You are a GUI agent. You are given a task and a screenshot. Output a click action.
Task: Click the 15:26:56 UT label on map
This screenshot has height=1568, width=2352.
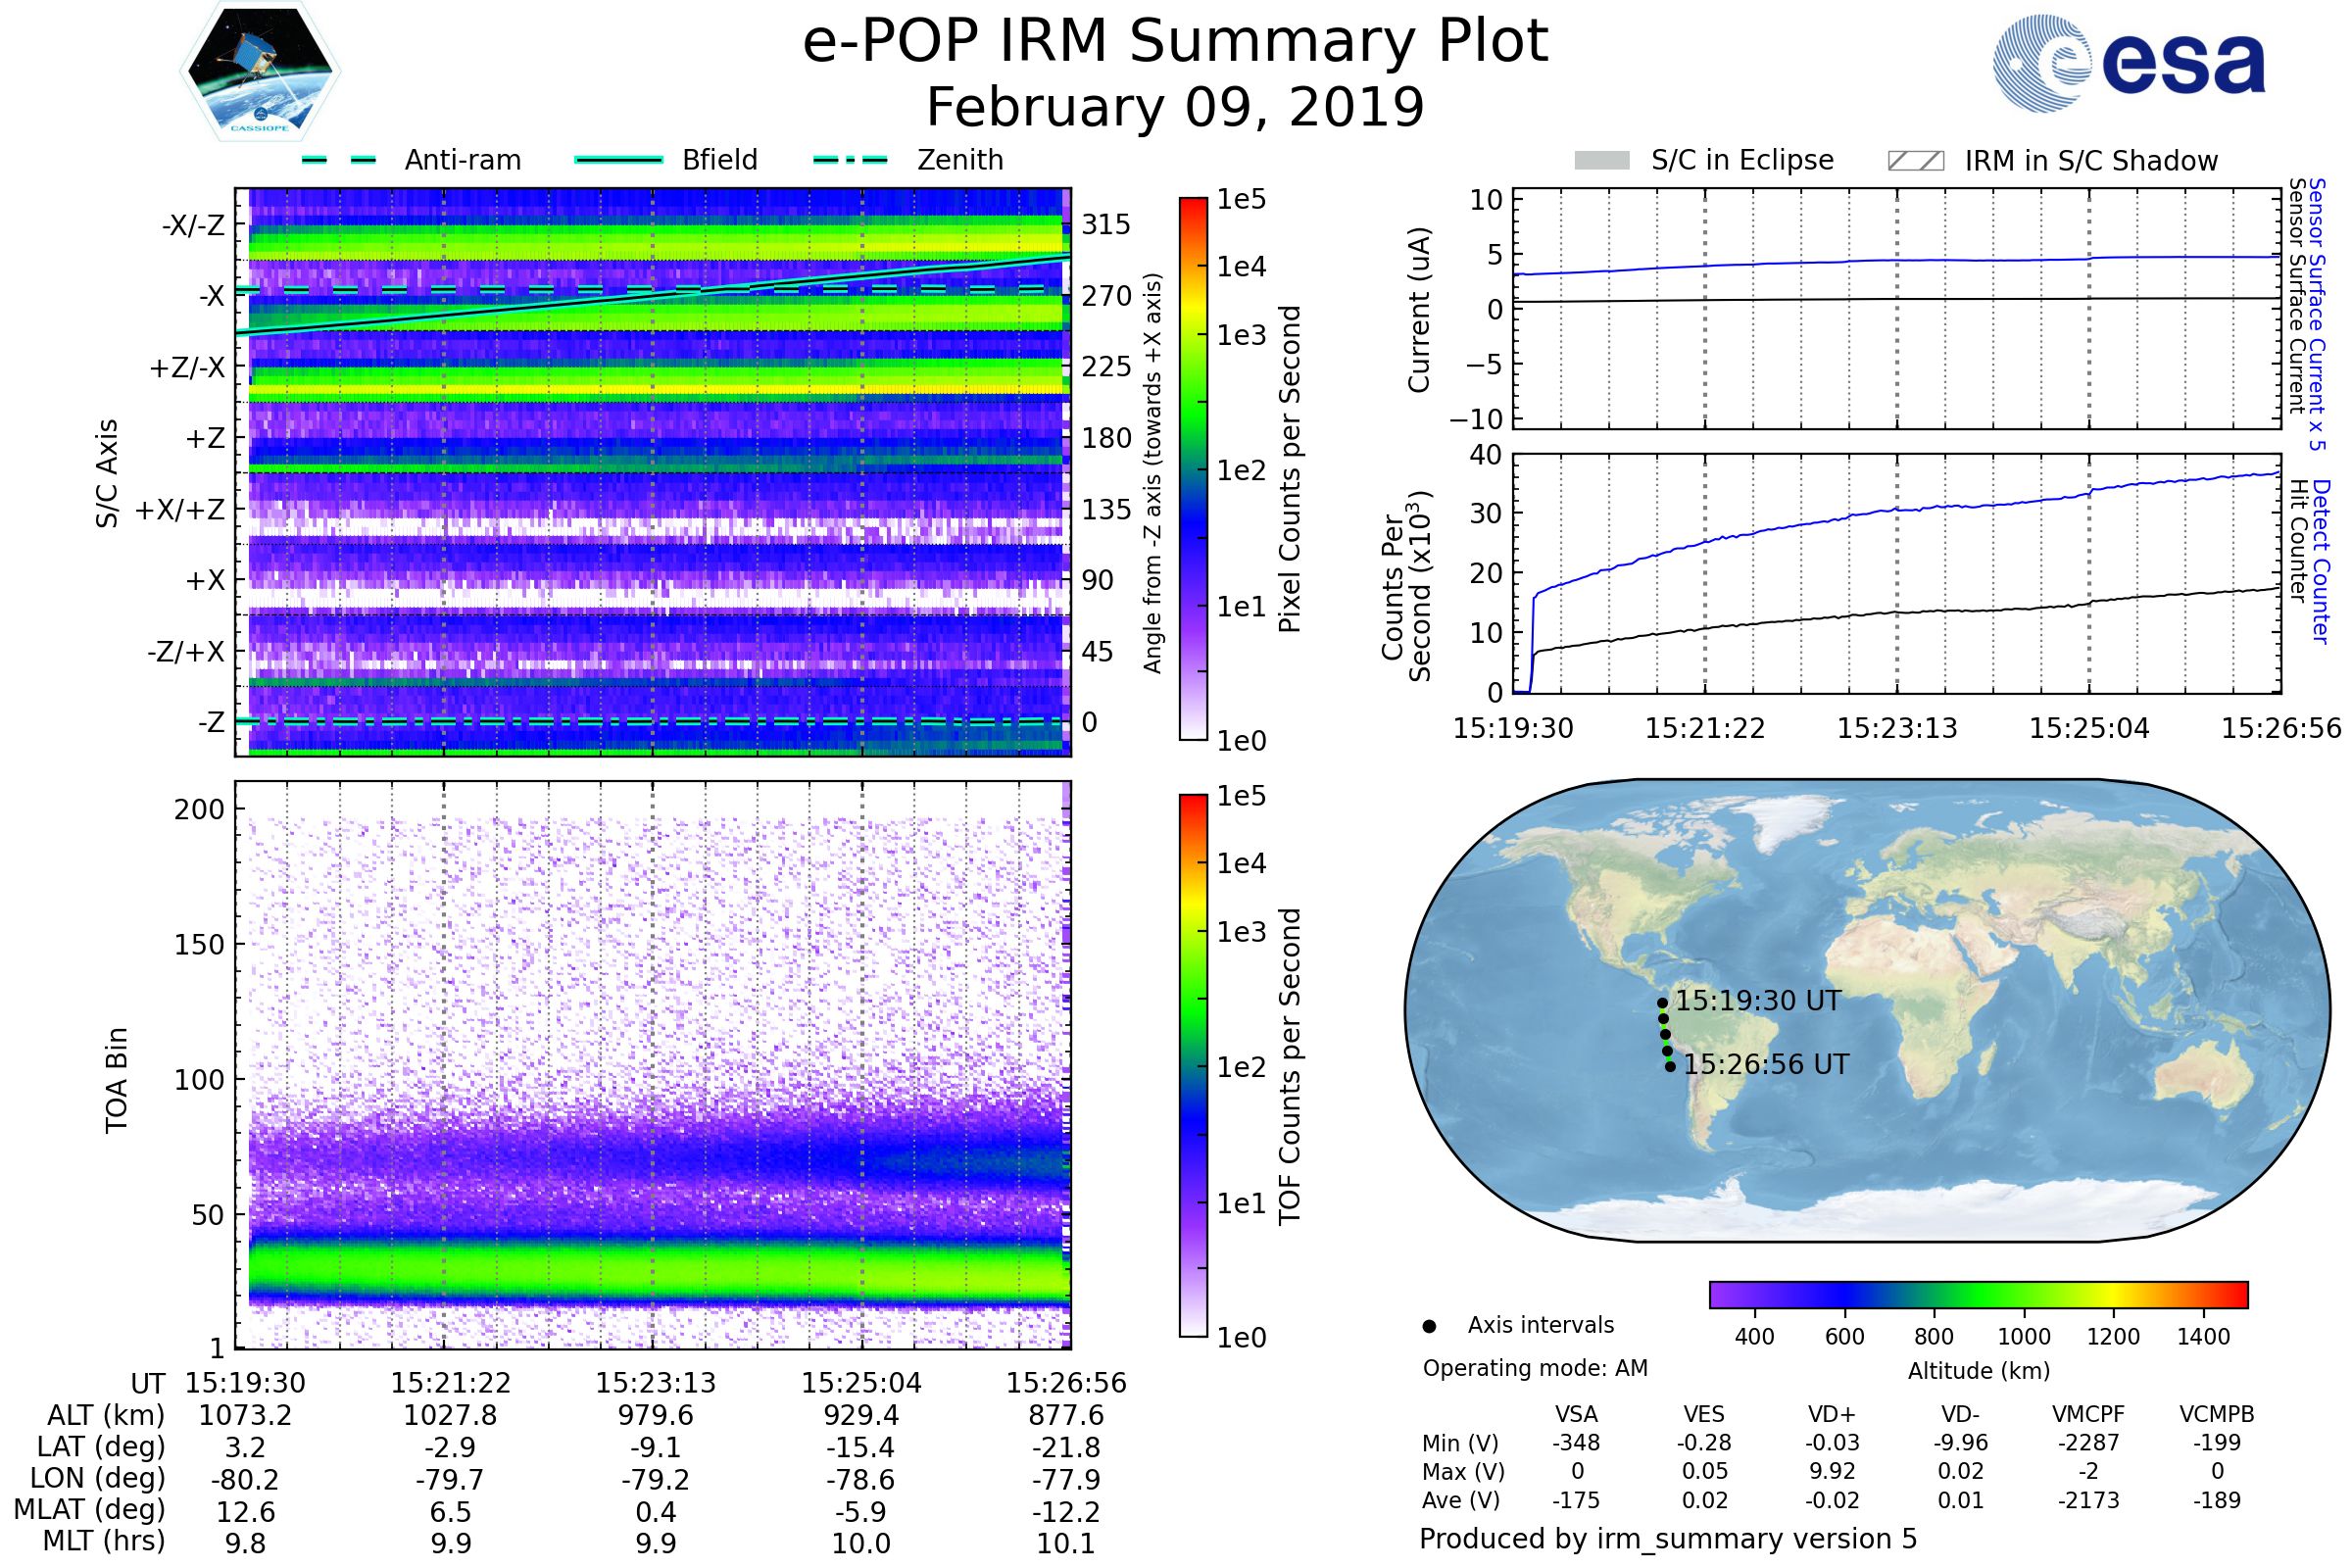pos(1765,1065)
